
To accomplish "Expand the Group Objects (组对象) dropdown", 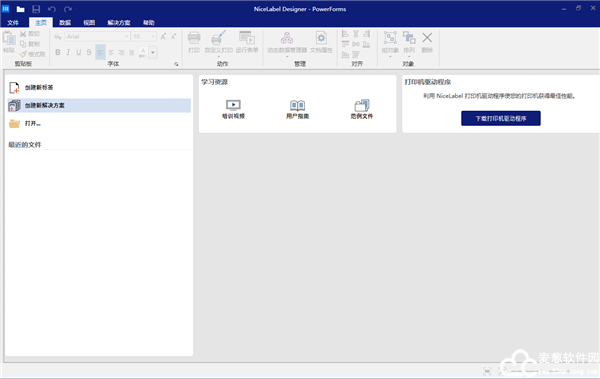I will [390, 57].
